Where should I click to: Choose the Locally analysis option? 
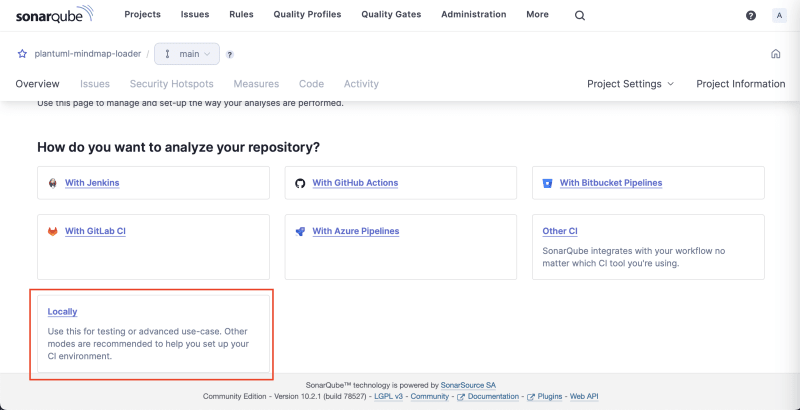[62, 312]
